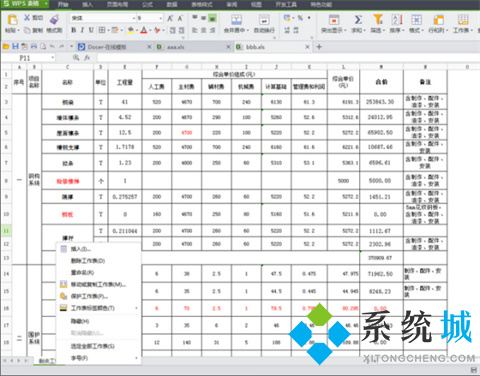Screen dimensions: 480x376
Task: Toggle left horizontal alignment
Action: 195,30
